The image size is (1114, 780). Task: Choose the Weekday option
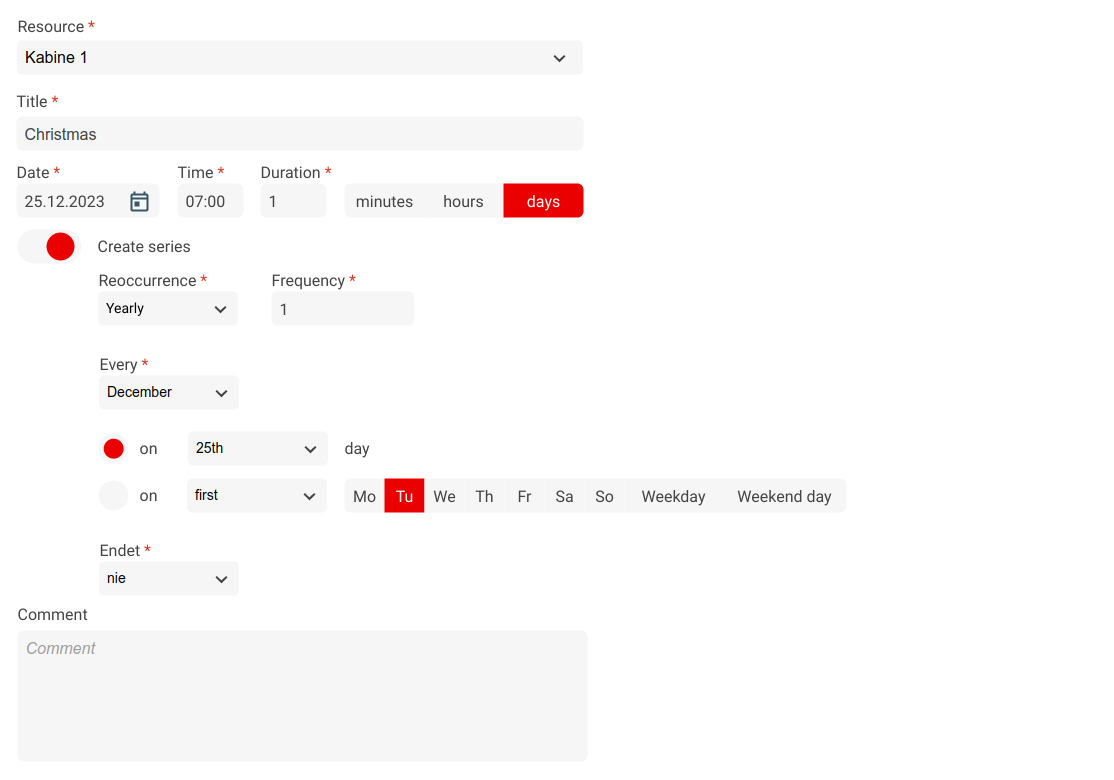tap(673, 497)
